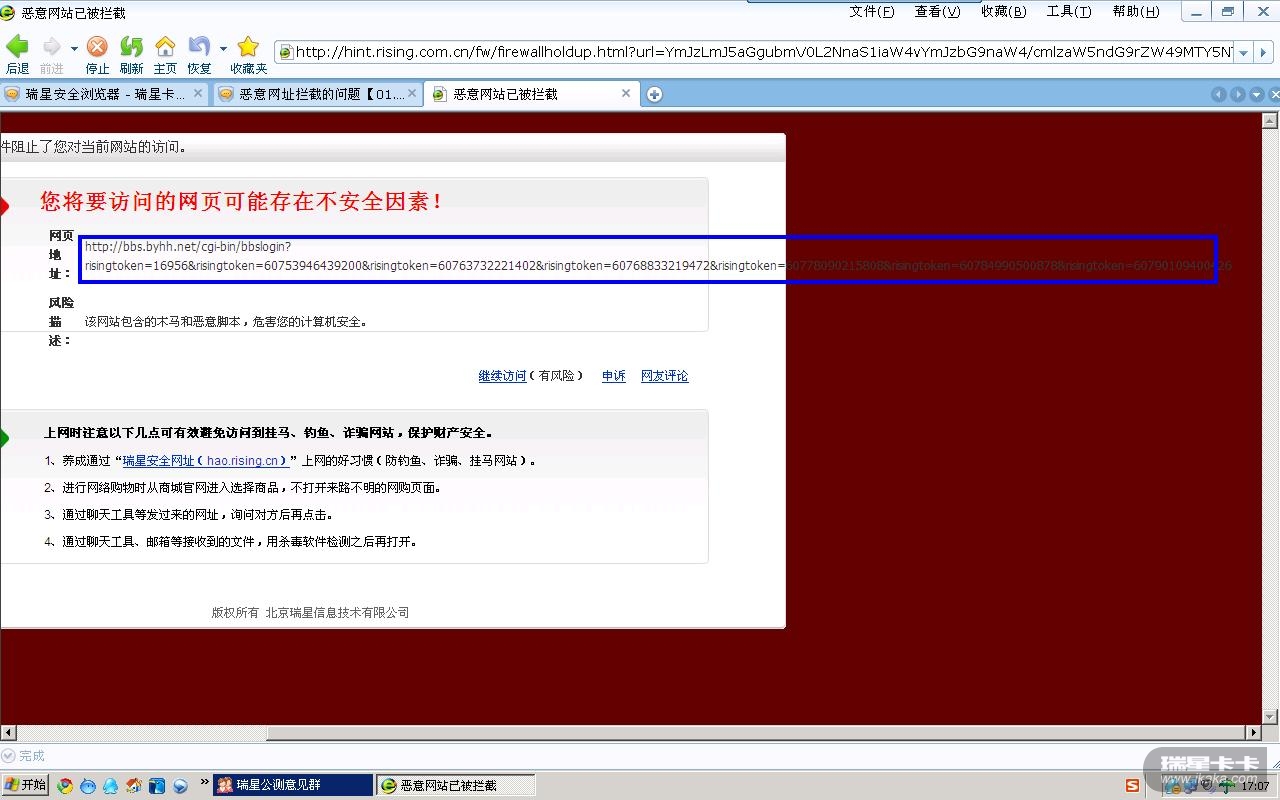This screenshot has width=1280, height=800.
Task: Switch to 瑞星公测意见群 taskbar window
Action: pos(293,785)
